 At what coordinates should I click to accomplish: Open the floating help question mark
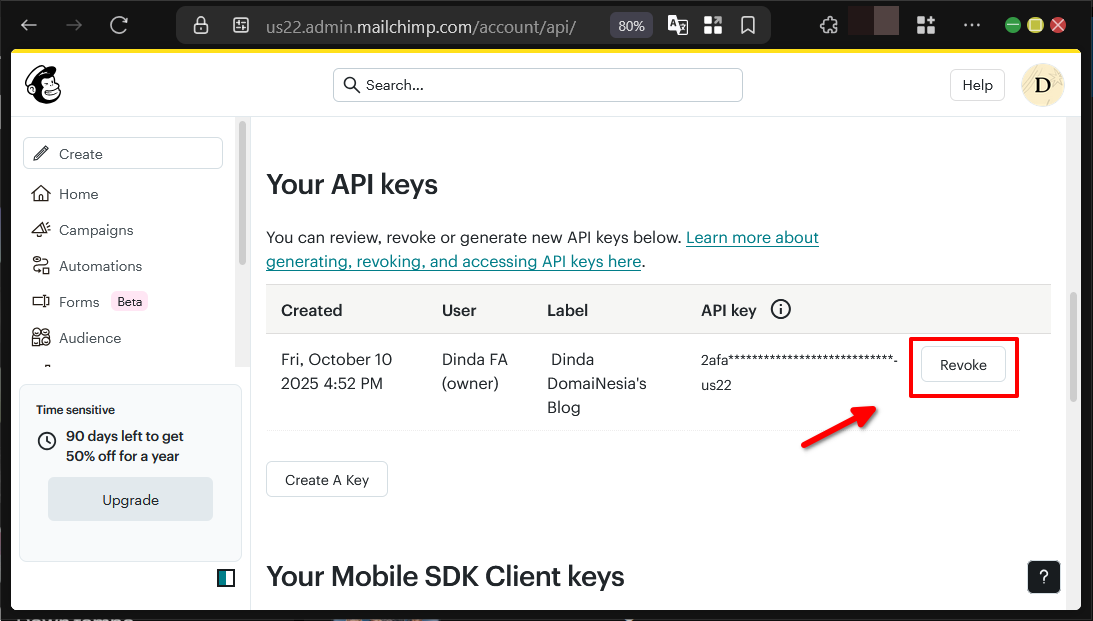click(1043, 577)
